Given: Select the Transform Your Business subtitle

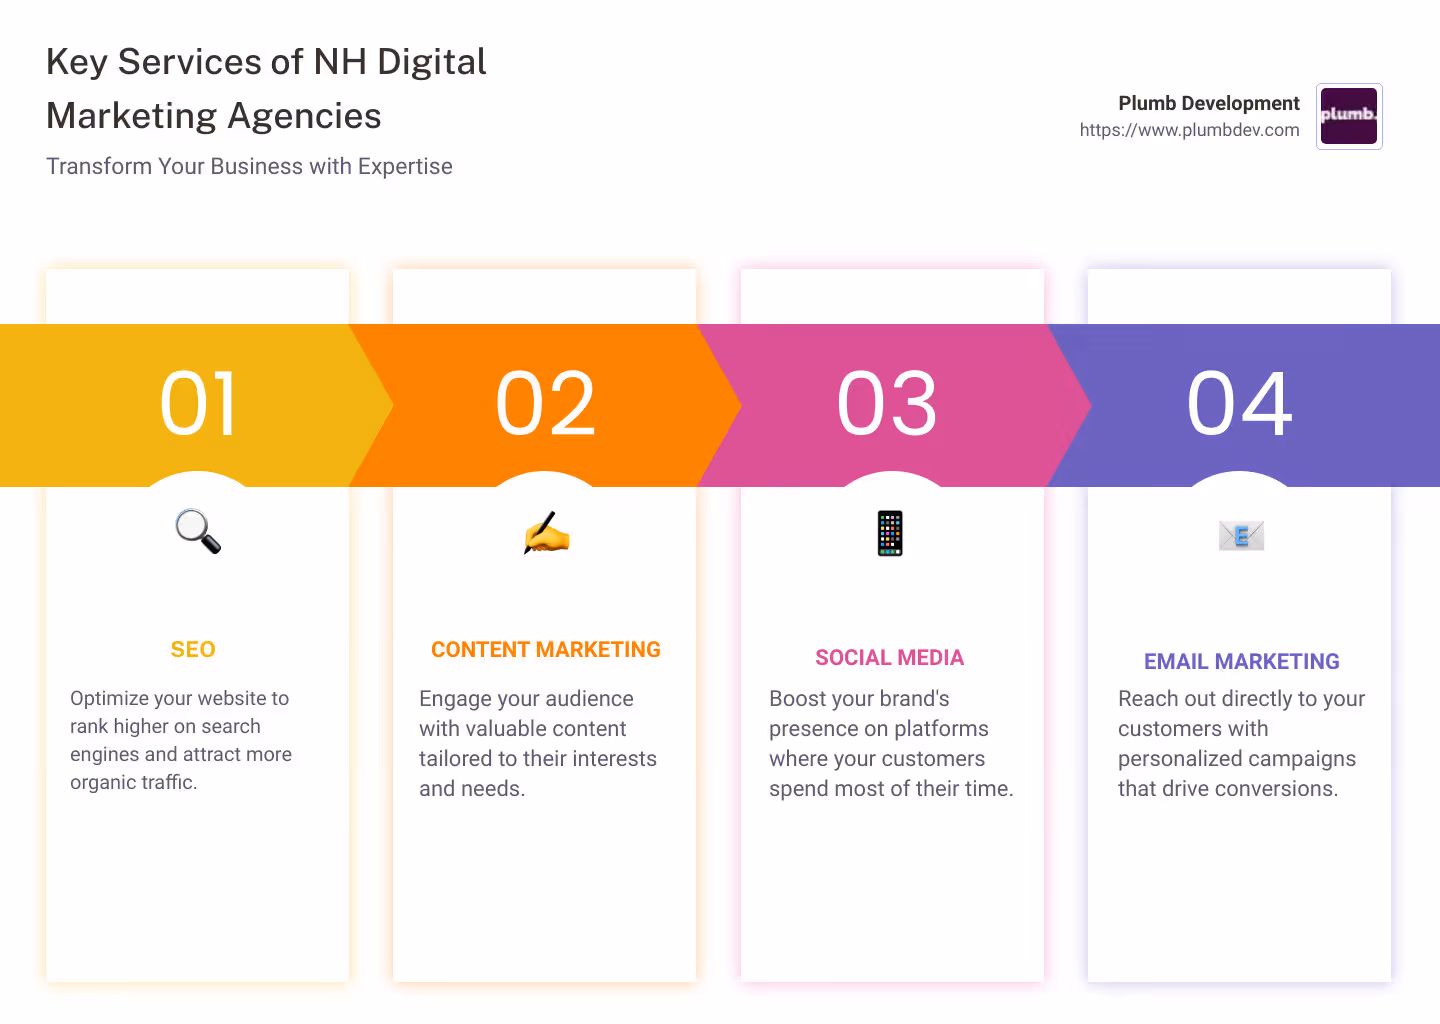Looking at the screenshot, I should point(249,166).
